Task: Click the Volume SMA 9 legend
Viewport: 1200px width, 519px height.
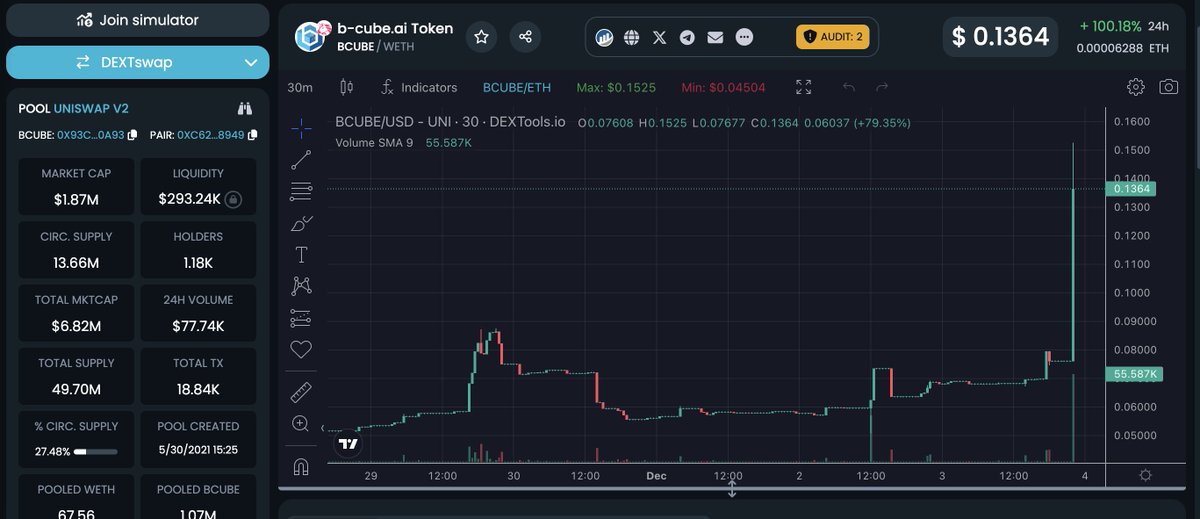Action: coord(403,143)
